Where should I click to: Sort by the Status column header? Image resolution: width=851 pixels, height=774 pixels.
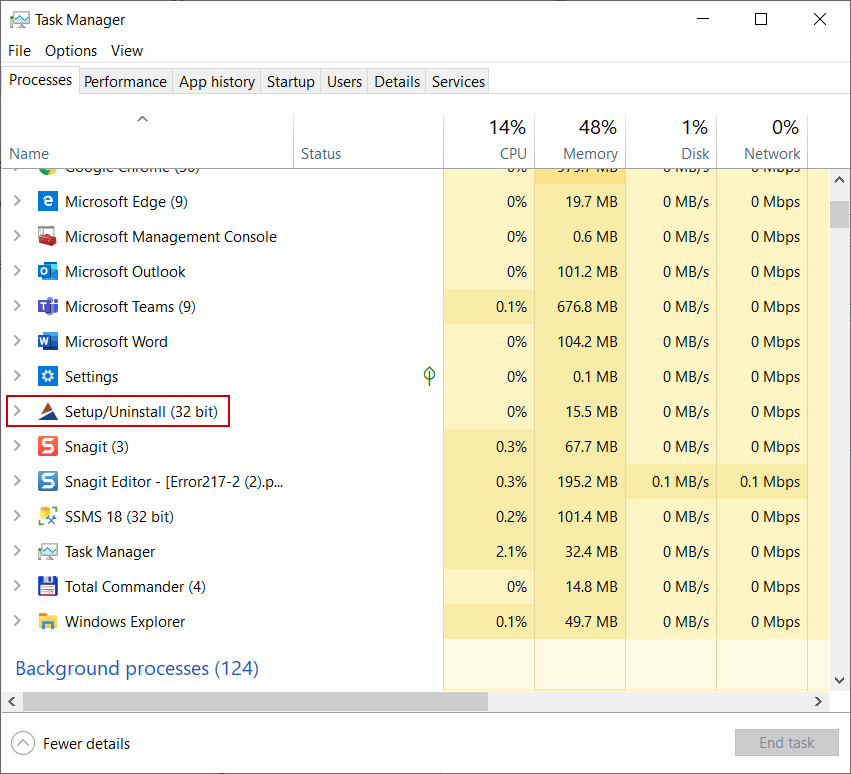tap(369, 141)
